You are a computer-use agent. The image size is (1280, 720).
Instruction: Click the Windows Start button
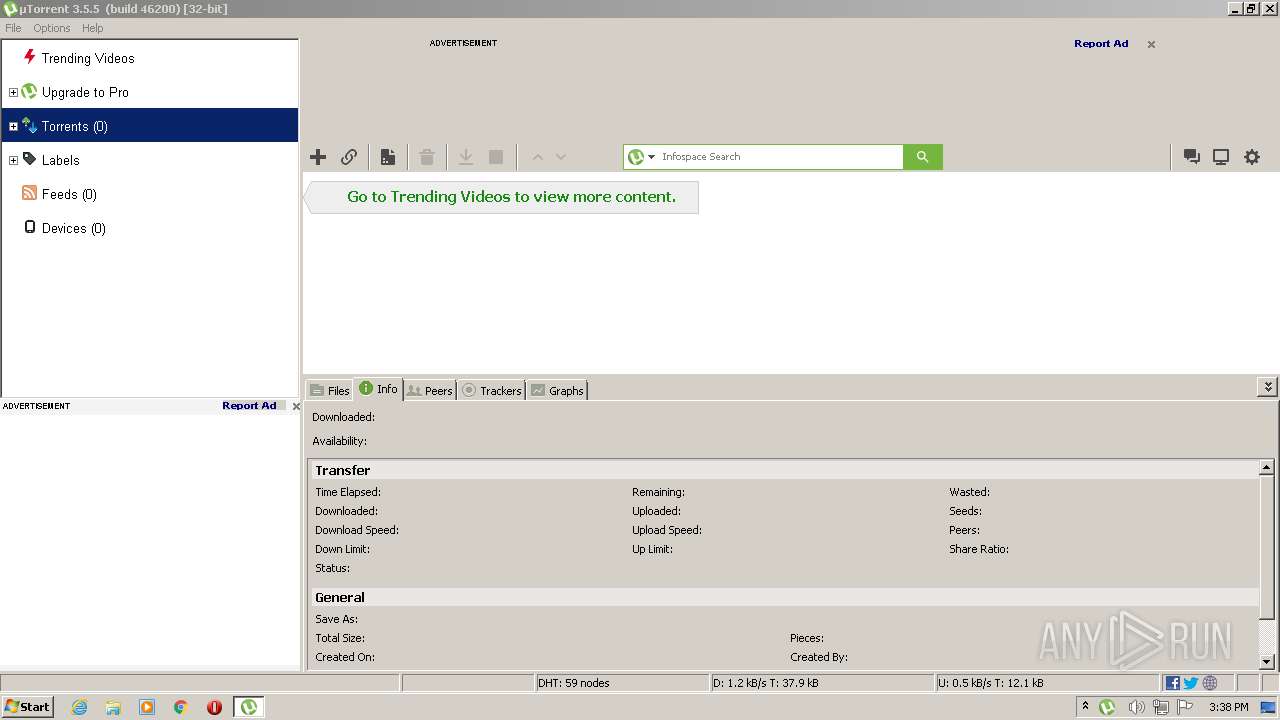[27, 707]
